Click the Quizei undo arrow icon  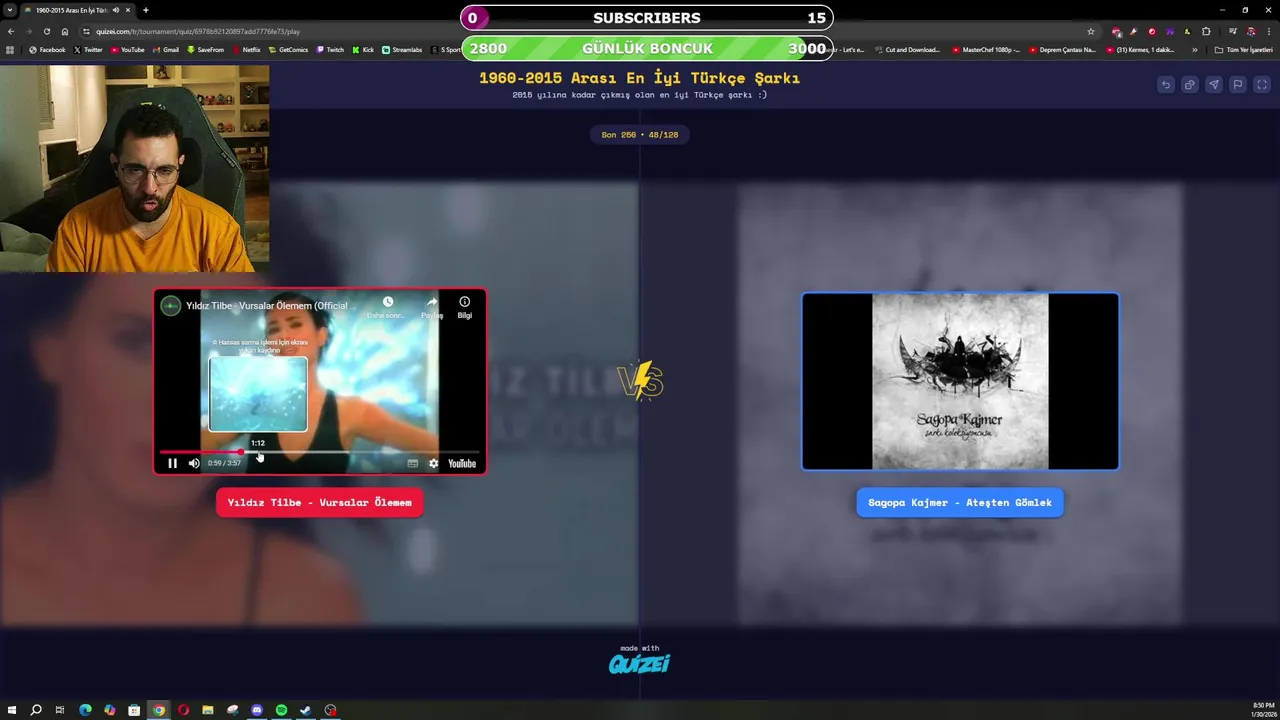1165,85
